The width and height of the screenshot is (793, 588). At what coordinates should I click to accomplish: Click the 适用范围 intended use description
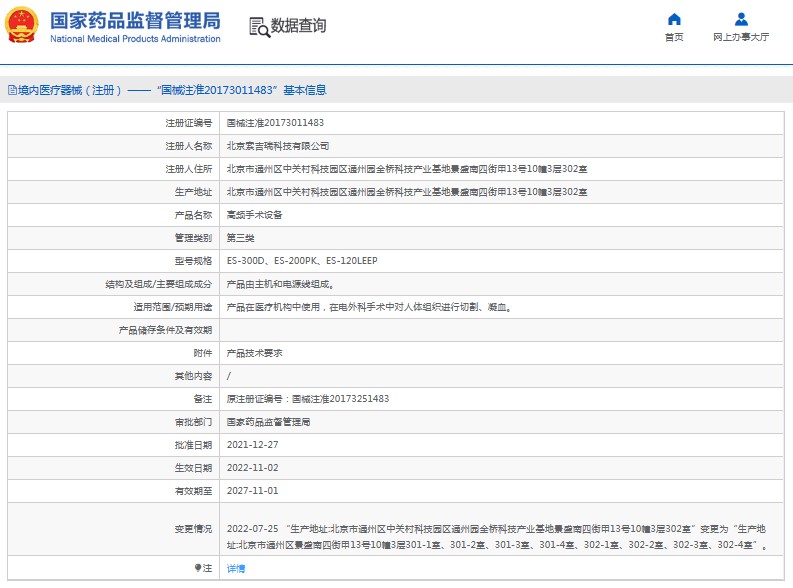point(369,307)
